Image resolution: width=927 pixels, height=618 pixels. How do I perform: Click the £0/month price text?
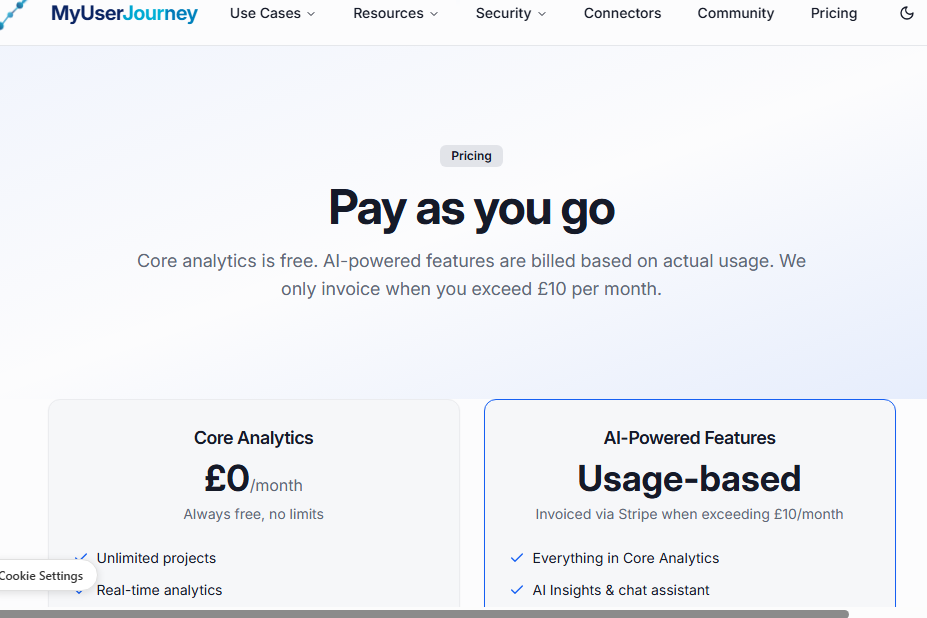point(254,480)
